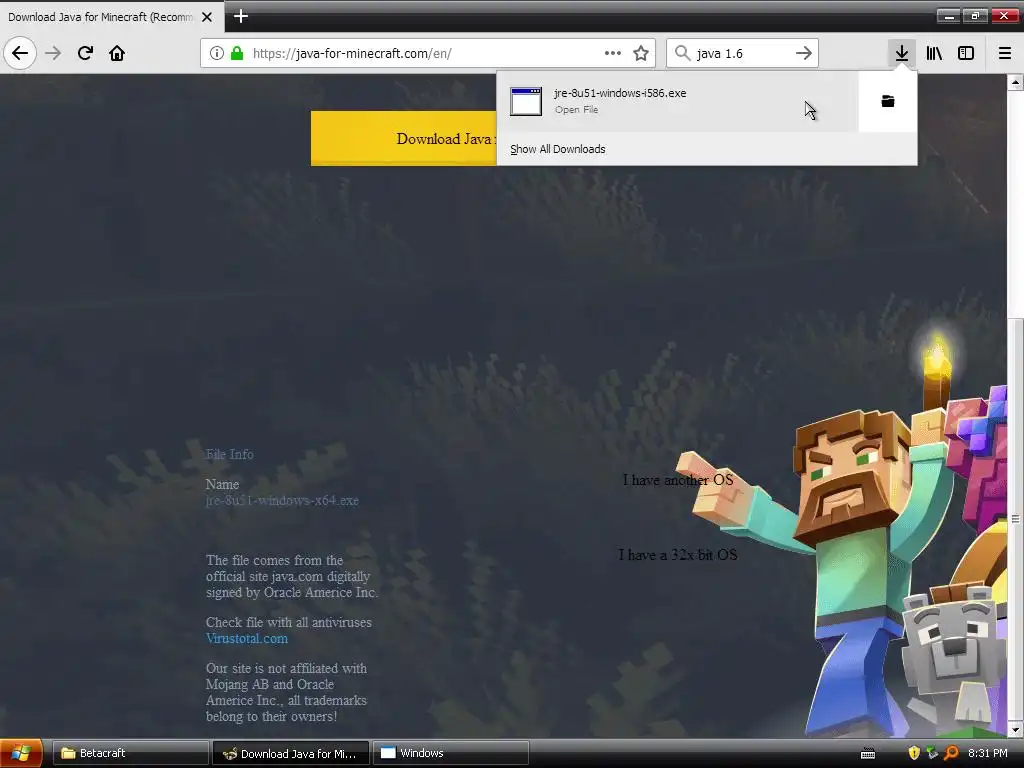Image resolution: width=1024 pixels, height=768 pixels.
Task: Click the search magnifier icon
Action: pyautogui.click(x=682, y=53)
